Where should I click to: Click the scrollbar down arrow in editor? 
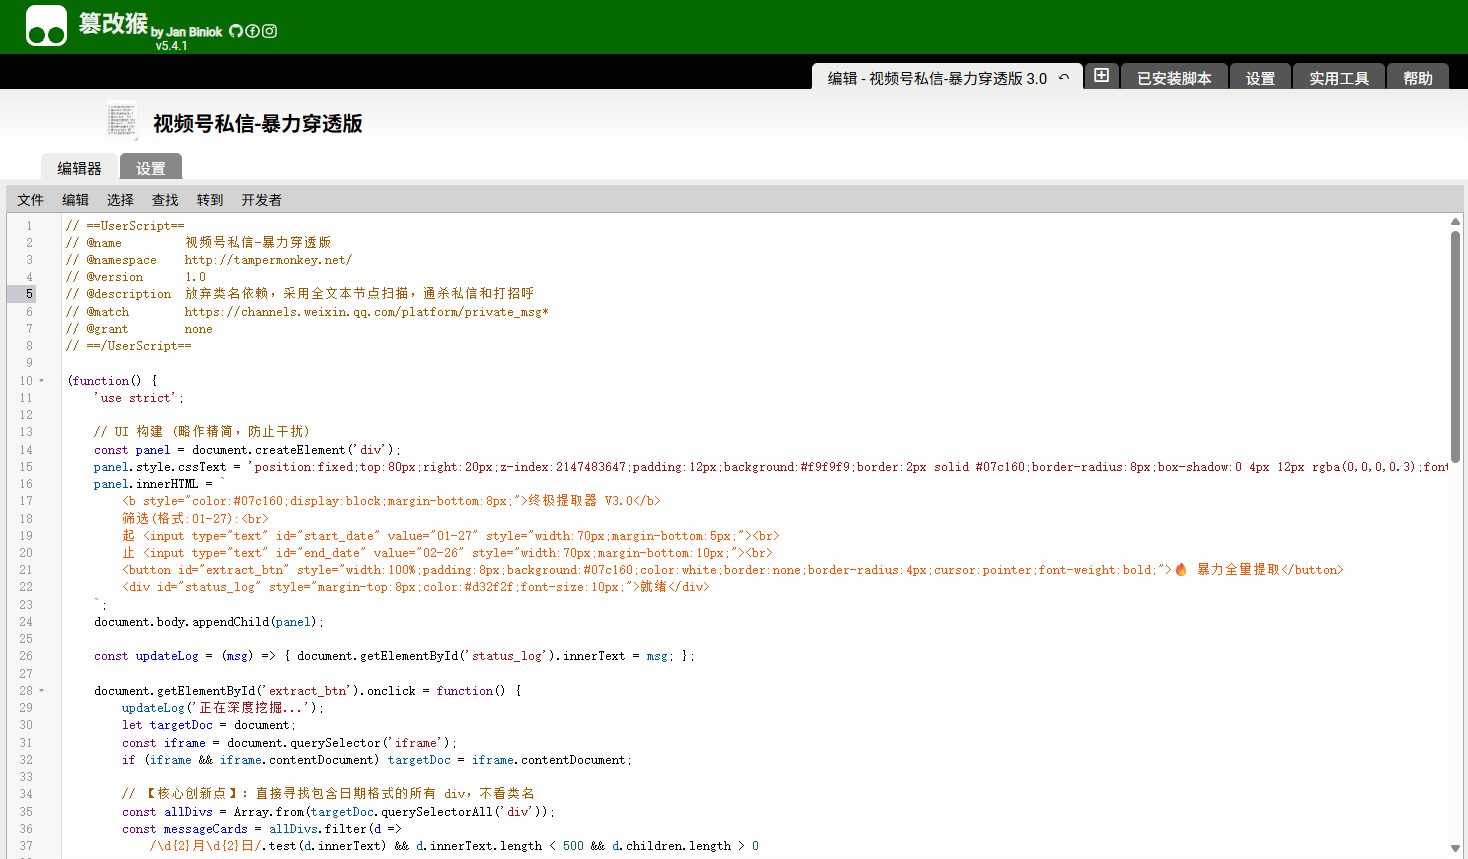point(1455,849)
